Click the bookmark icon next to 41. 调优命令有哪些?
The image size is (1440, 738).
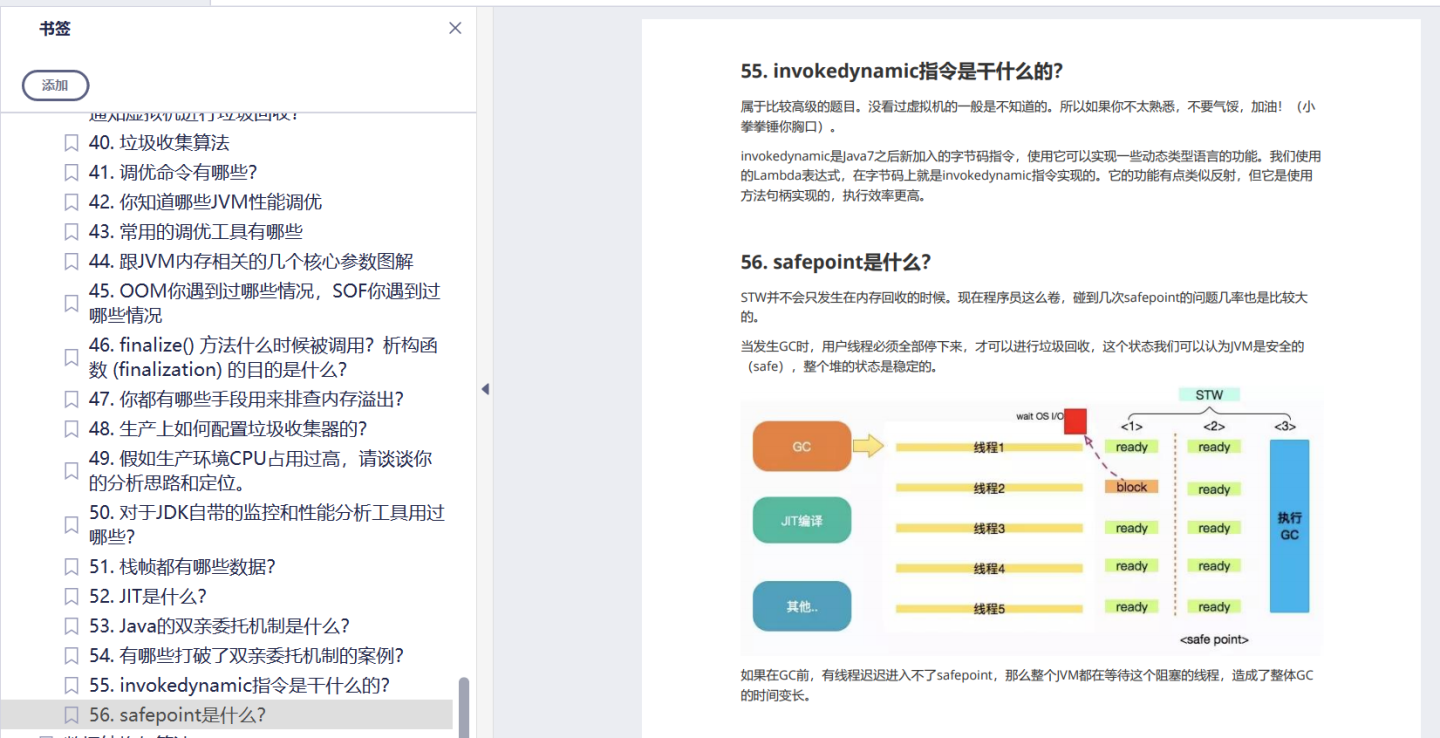click(71, 172)
